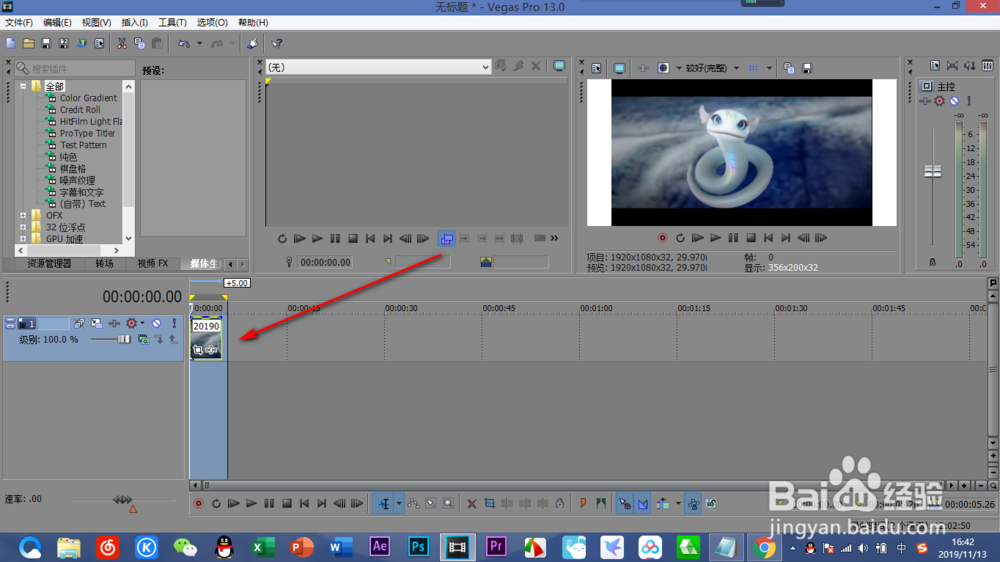Click the Copy icon in the toolbar
The height and width of the screenshot is (562, 1000).
pos(139,43)
